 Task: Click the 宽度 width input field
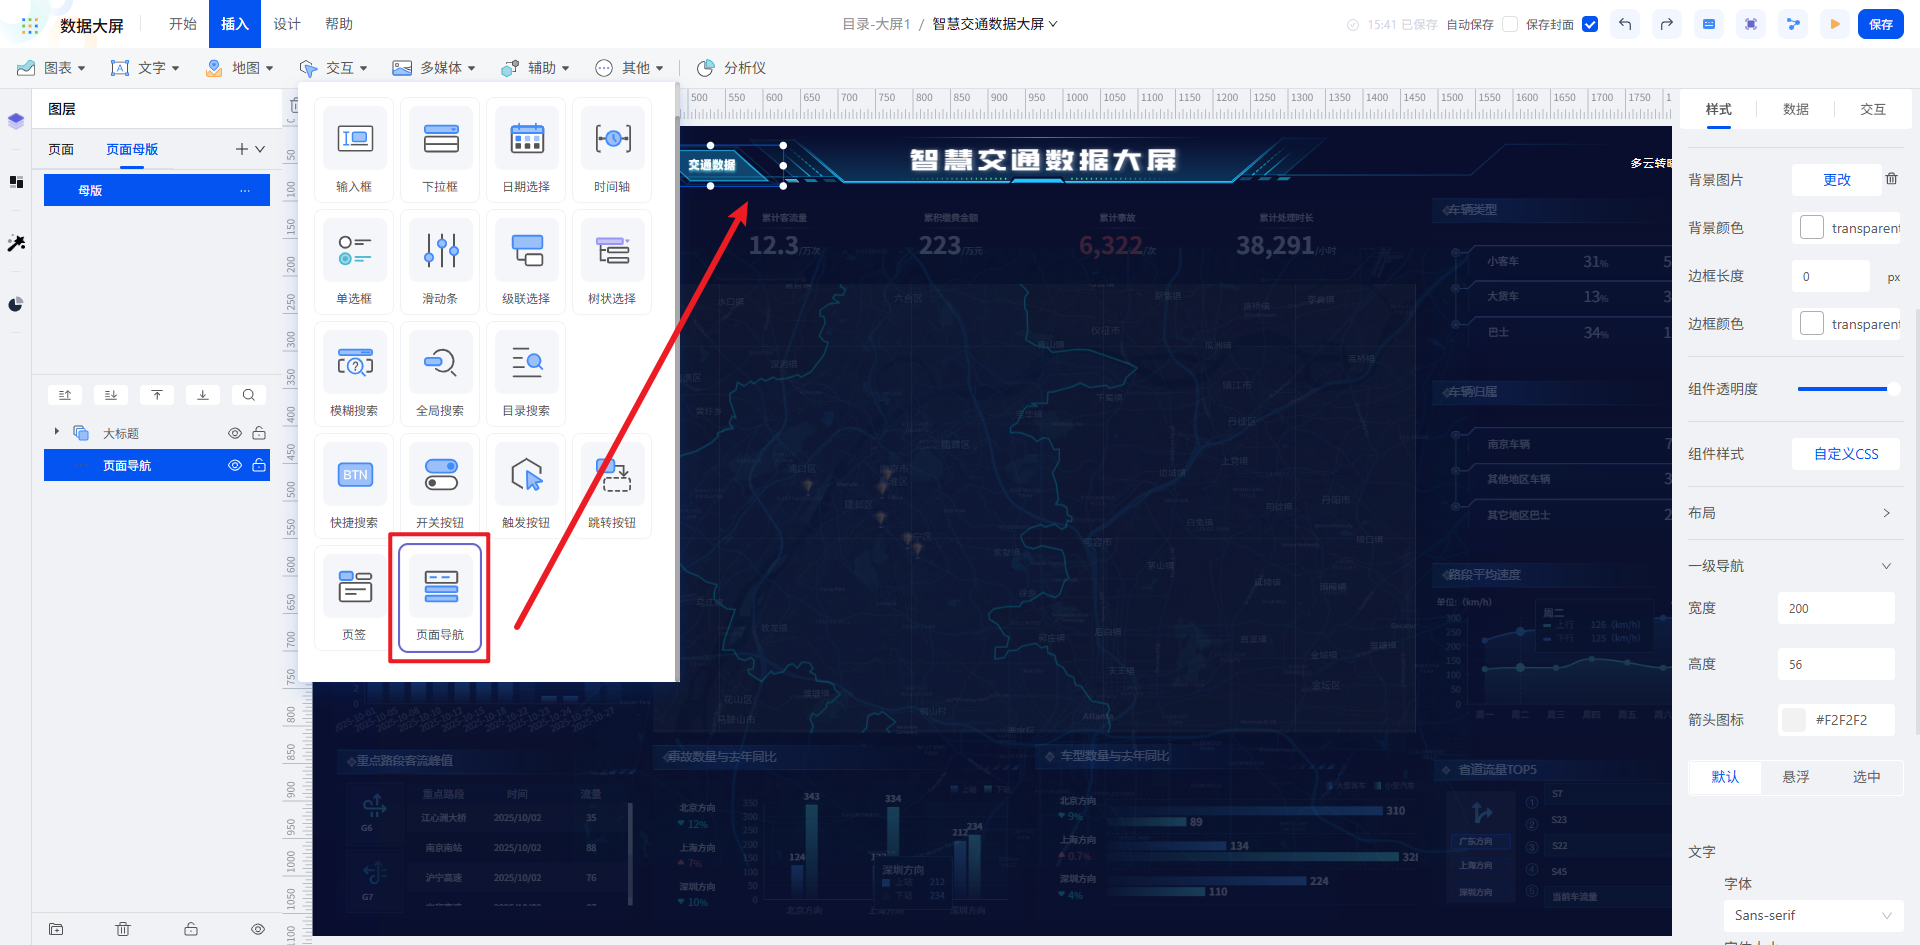tap(1836, 608)
